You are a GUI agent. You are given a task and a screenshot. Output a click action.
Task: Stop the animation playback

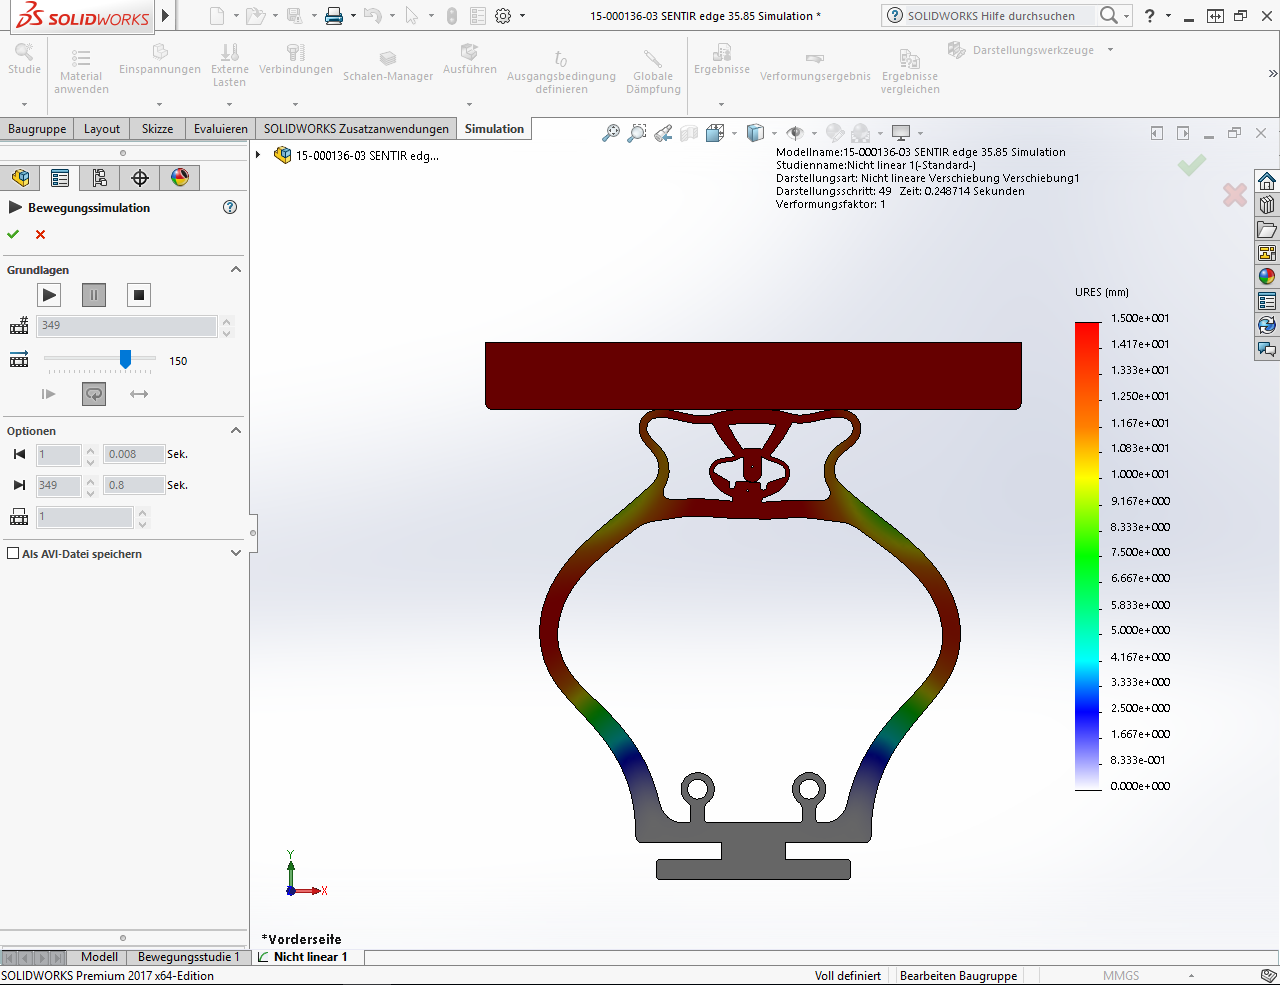click(x=139, y=295)
